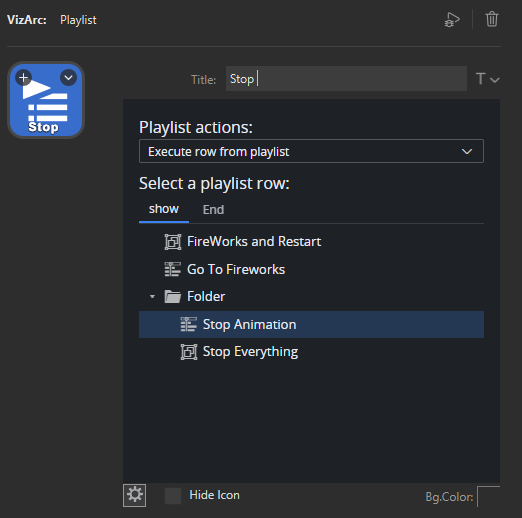This screenshot has width=522, height=518.
Task: Open the chevron badge on Stop thumbnail
Action: click(68, 78)
